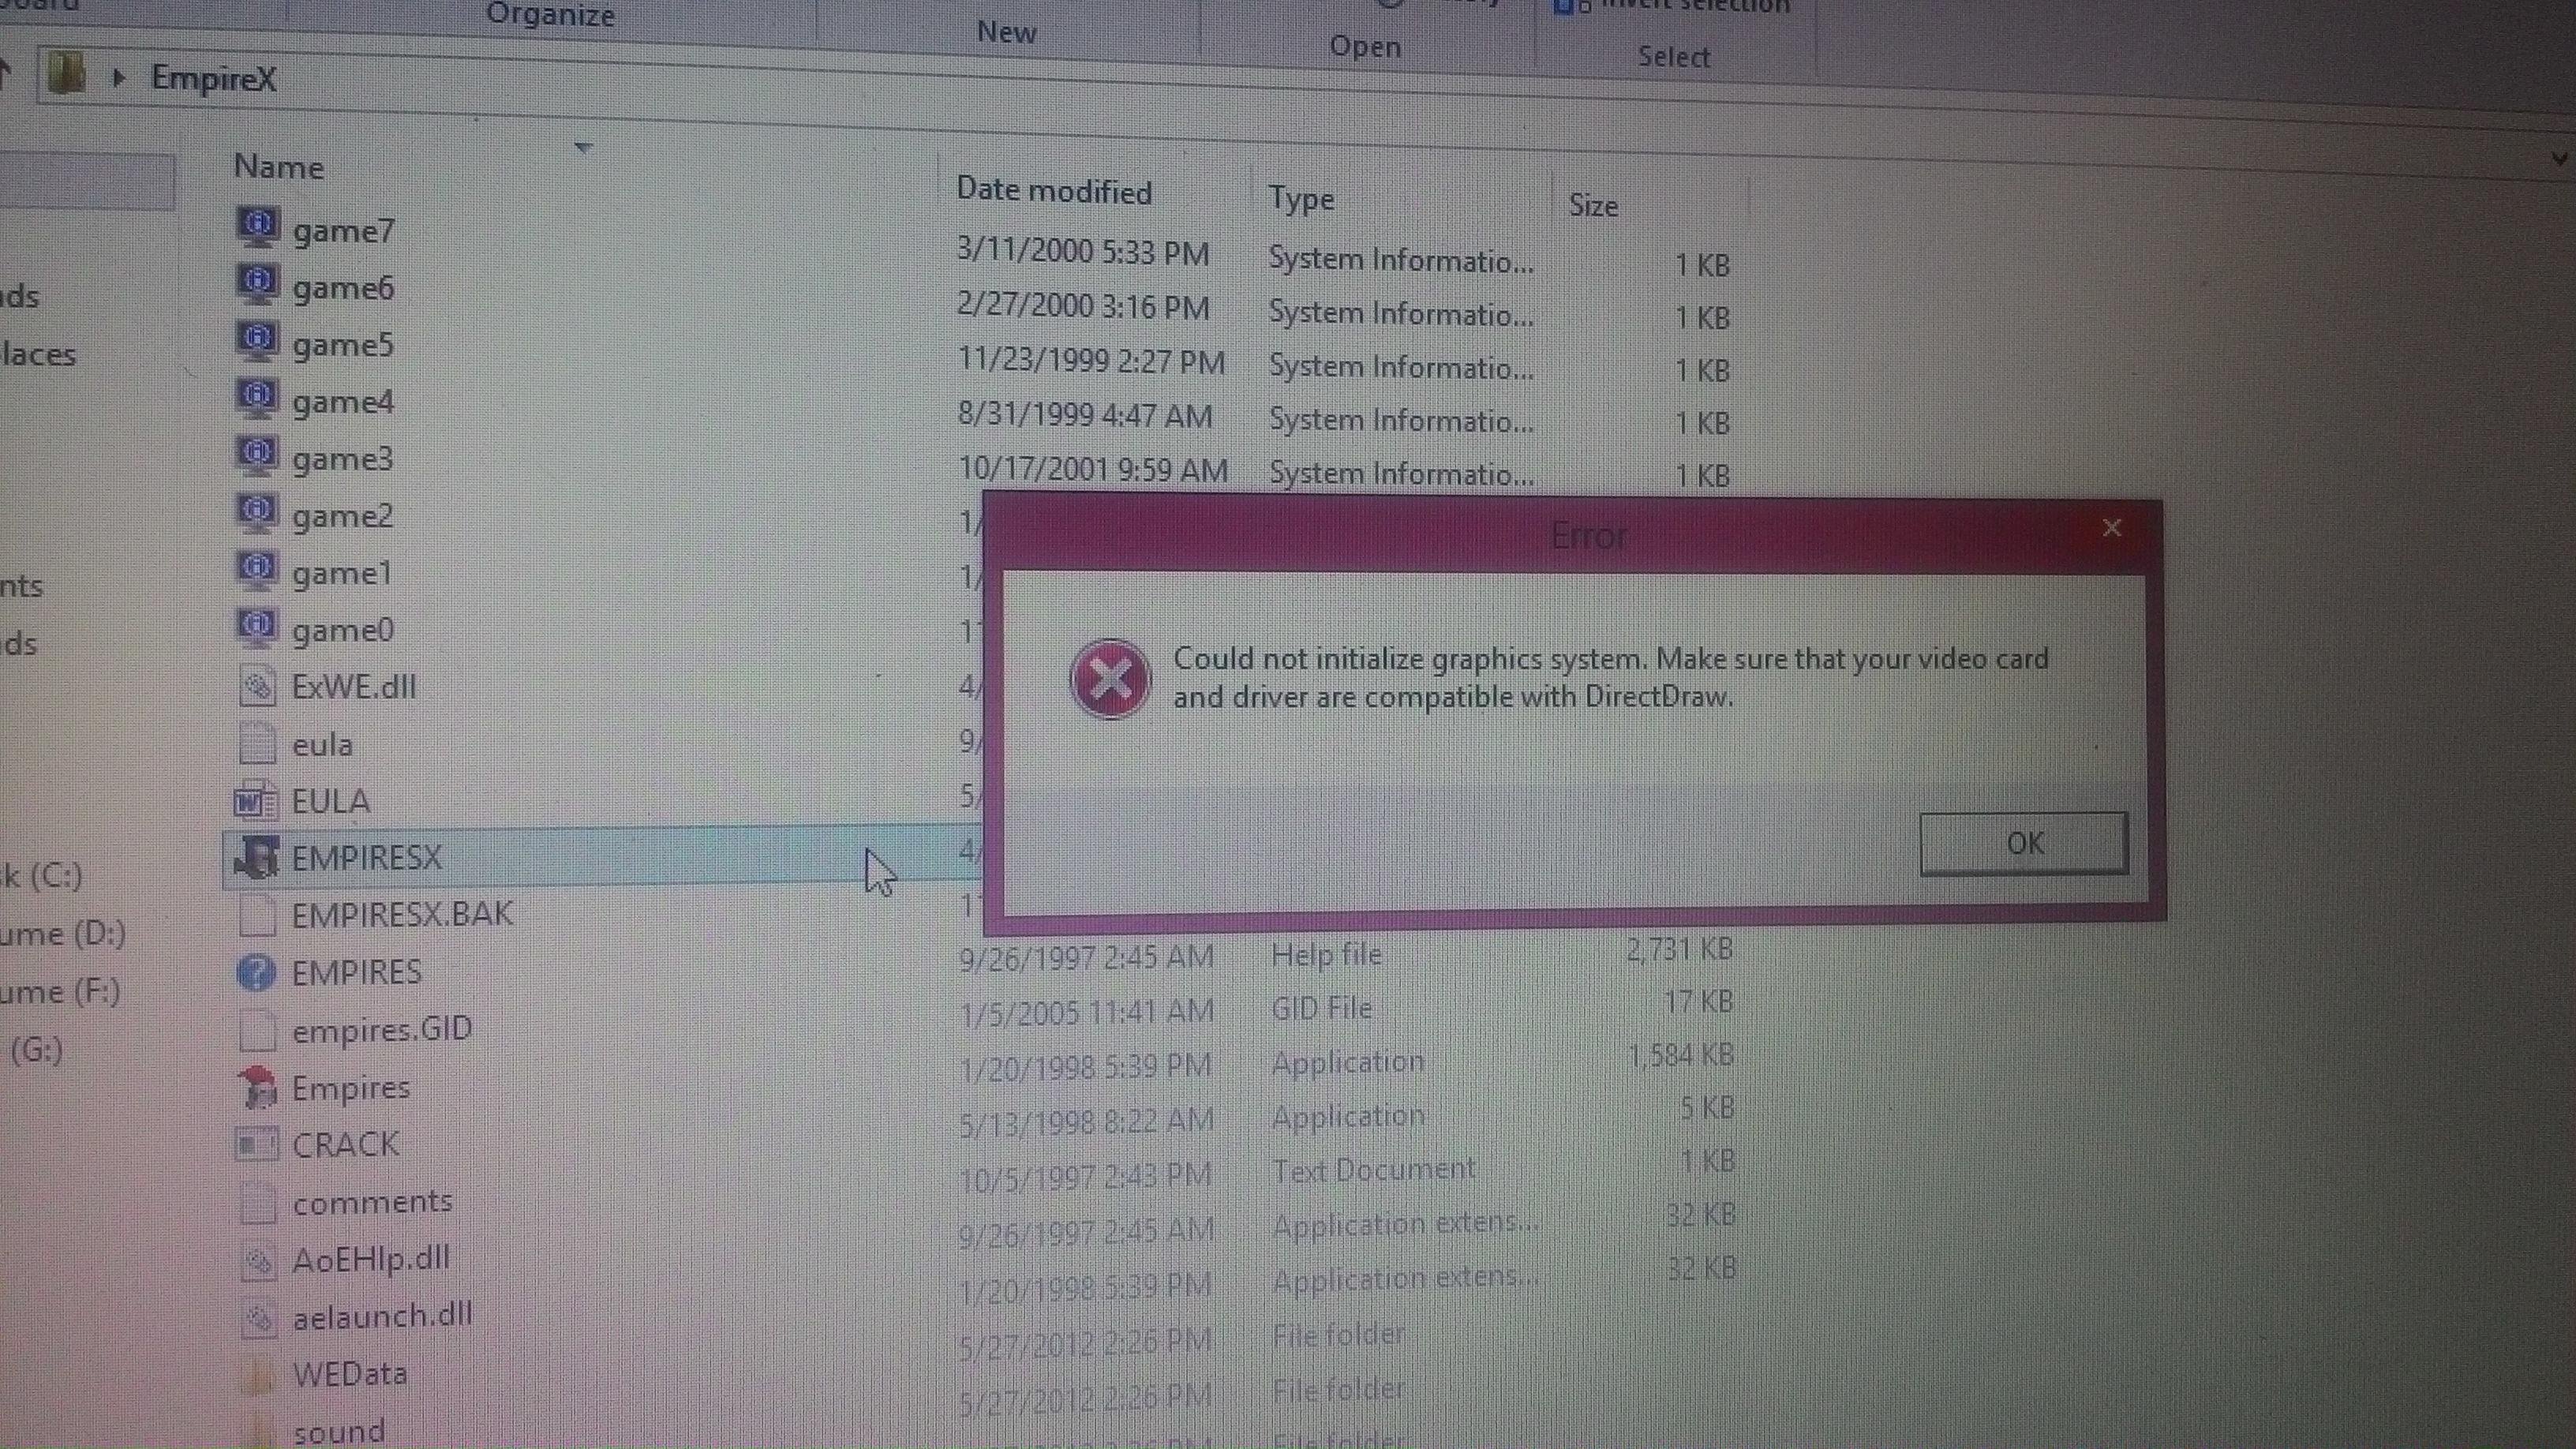This screenshot has width=2576, height=1449.
Task: Click the EMPIRESX application icon
Action: (256, 857)
